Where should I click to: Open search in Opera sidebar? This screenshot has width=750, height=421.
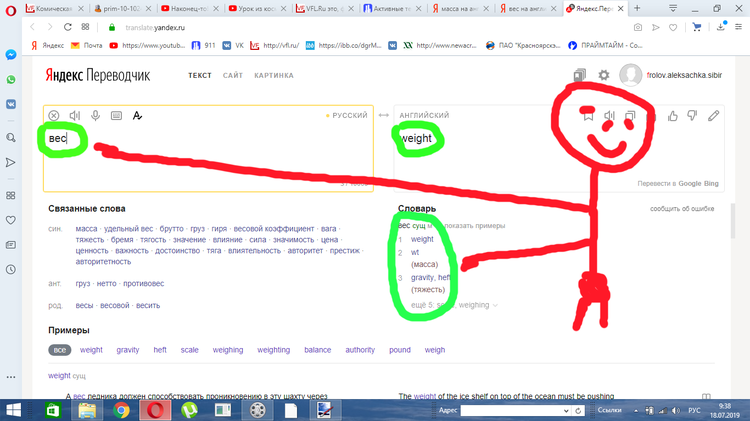11,138
